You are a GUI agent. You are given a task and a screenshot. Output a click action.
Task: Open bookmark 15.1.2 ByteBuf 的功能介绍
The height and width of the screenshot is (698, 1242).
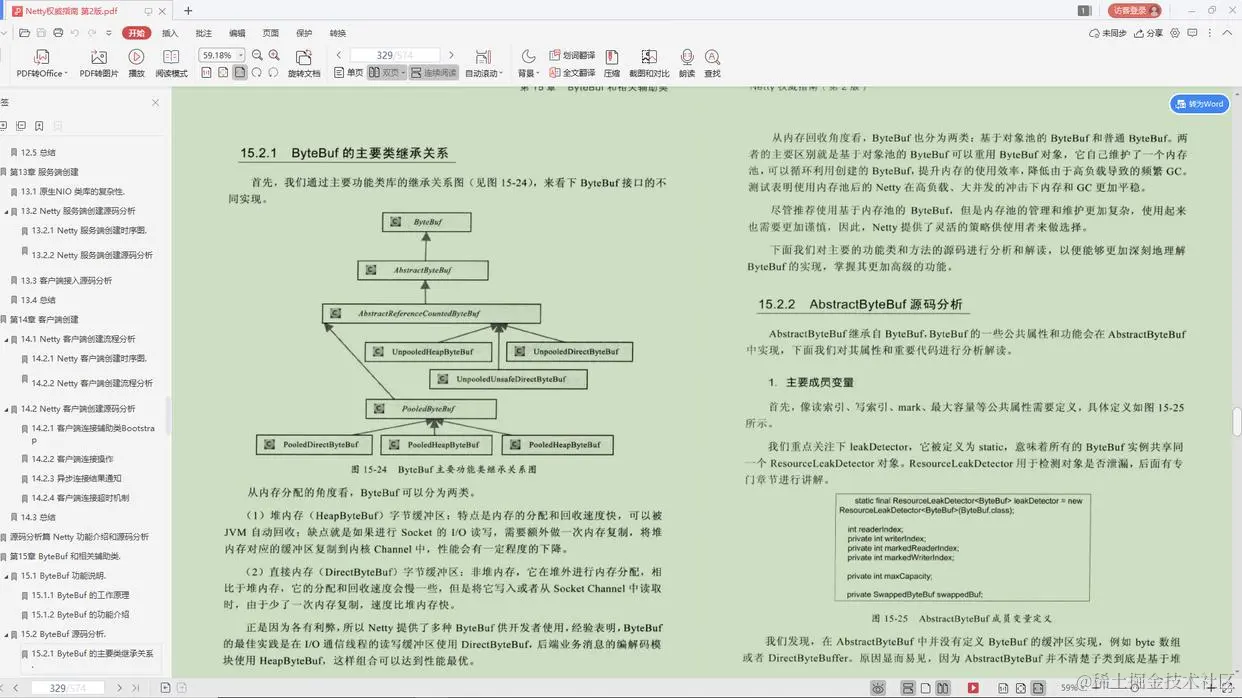(80, 615)
